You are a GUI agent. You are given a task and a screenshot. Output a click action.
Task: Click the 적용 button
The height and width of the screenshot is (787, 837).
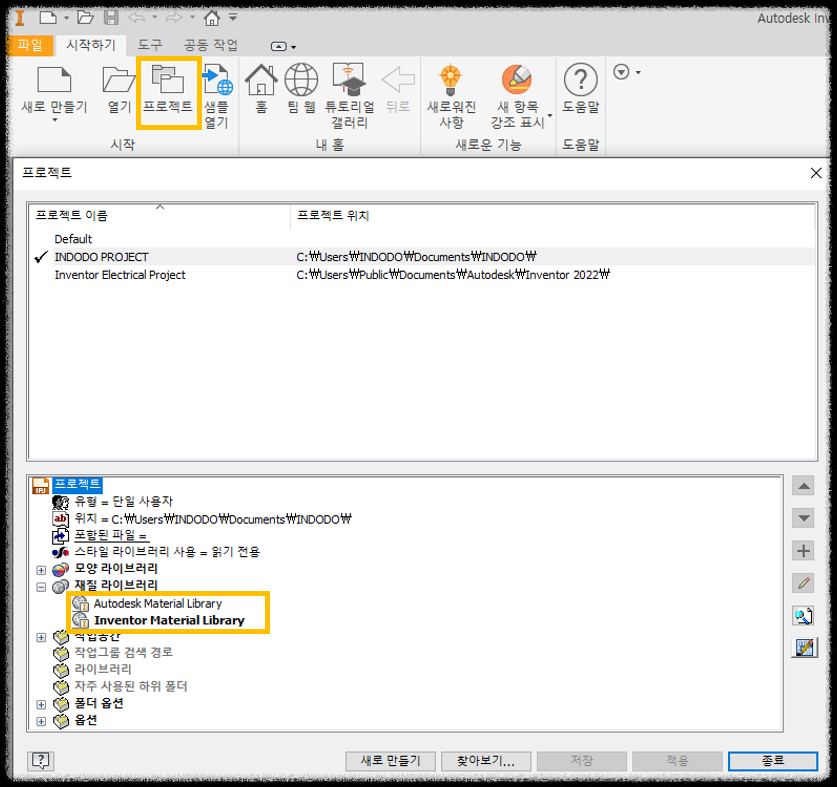[x=677, y=761]
